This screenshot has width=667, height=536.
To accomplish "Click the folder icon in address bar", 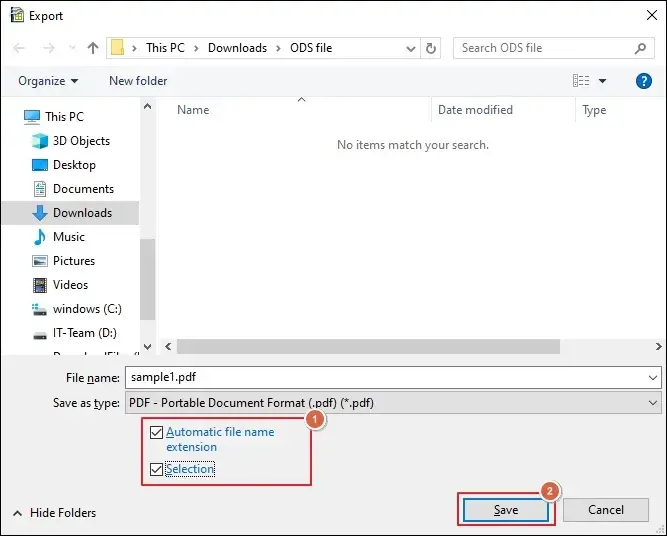I will [117, 48].
